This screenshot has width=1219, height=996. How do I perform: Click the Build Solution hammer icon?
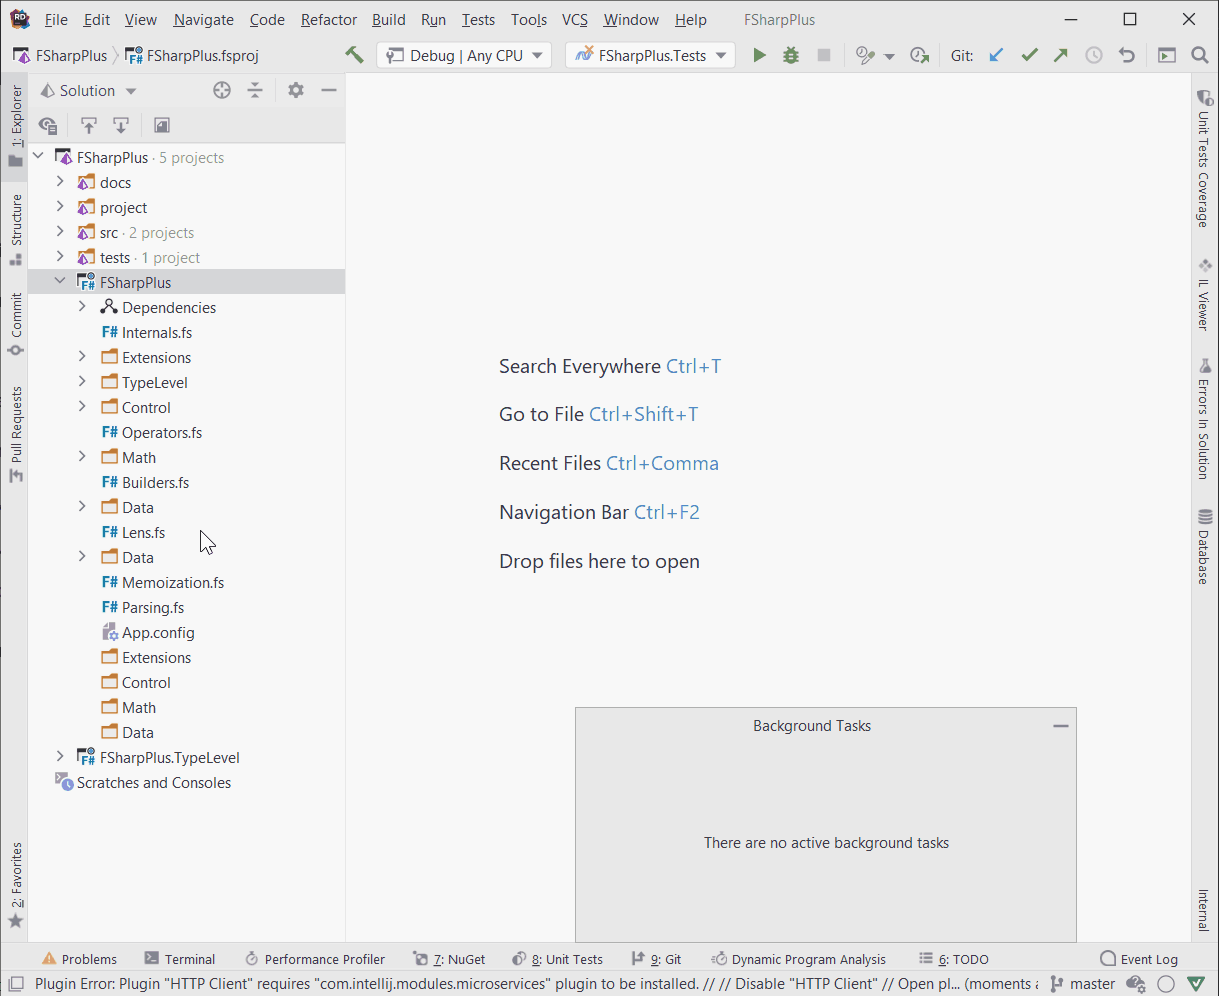(x=354, y=55)
